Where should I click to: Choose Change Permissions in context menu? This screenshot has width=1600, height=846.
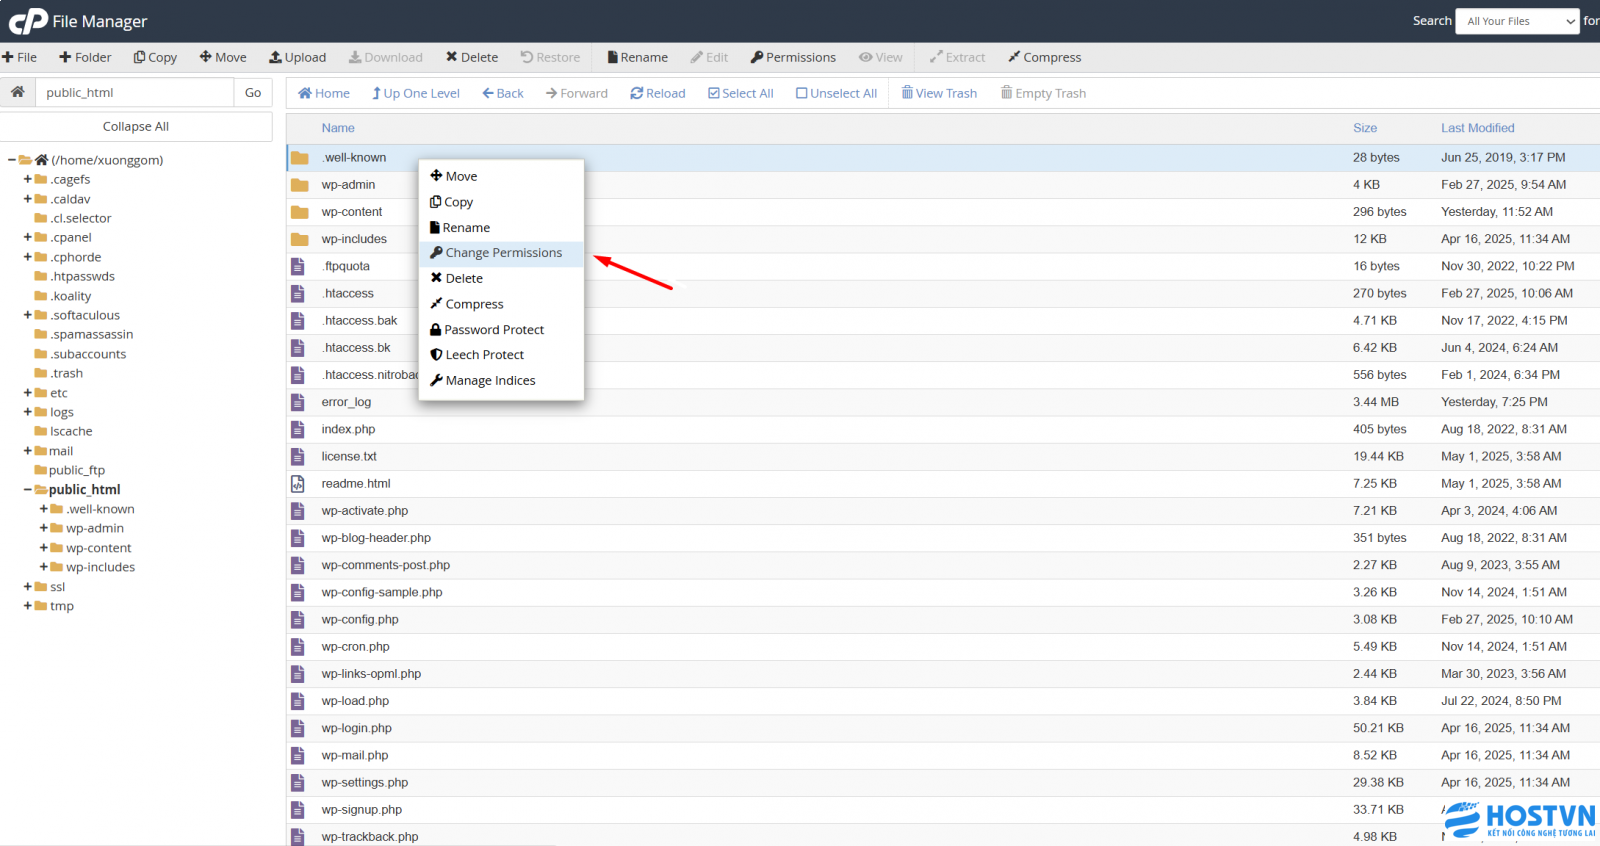[501, 253]
